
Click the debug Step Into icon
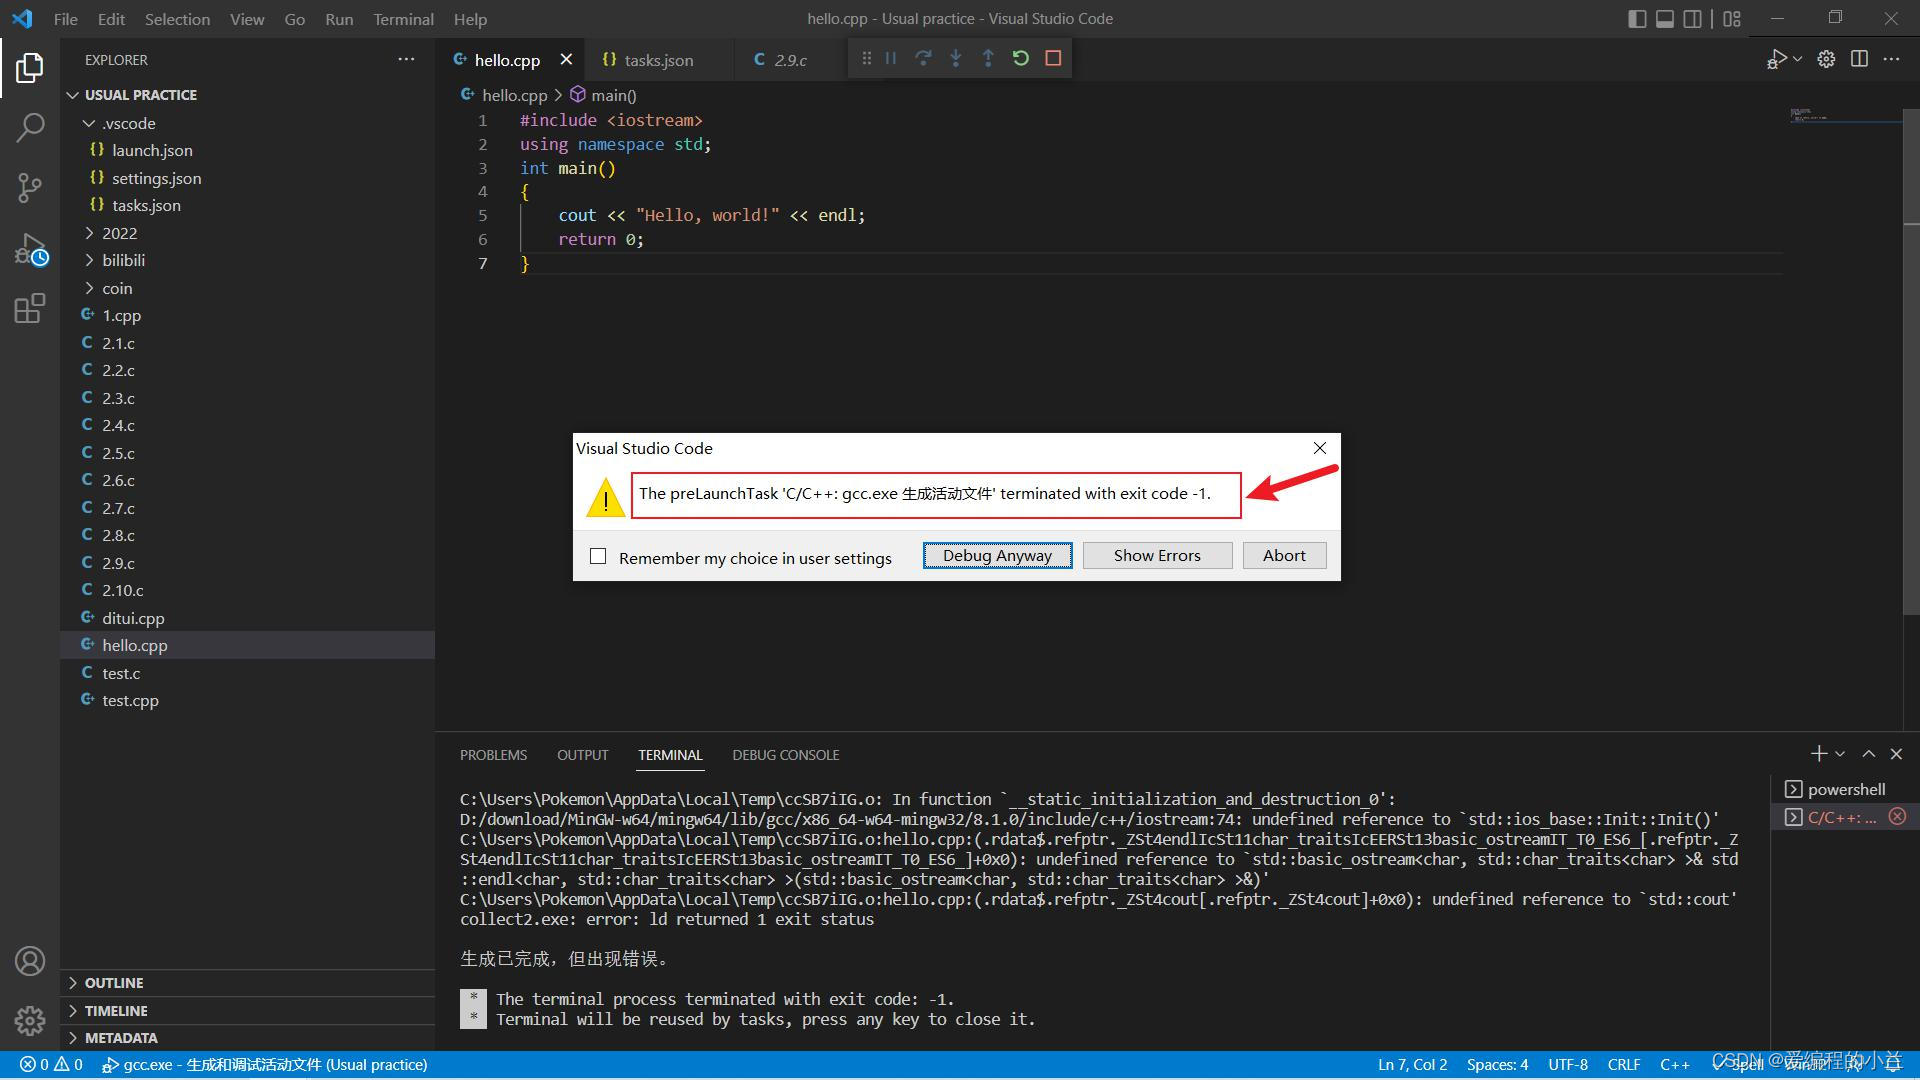coord(956,59)
